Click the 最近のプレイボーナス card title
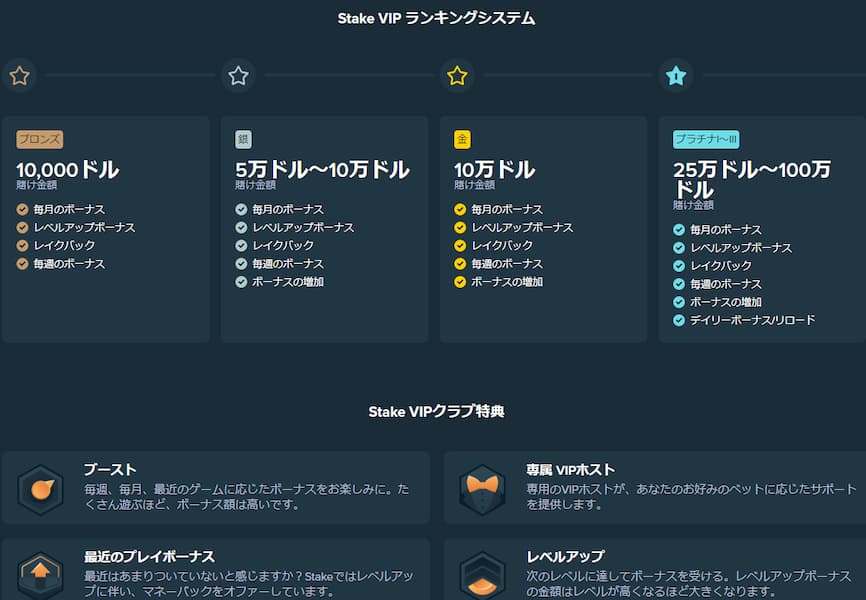 tap(149, 556)
